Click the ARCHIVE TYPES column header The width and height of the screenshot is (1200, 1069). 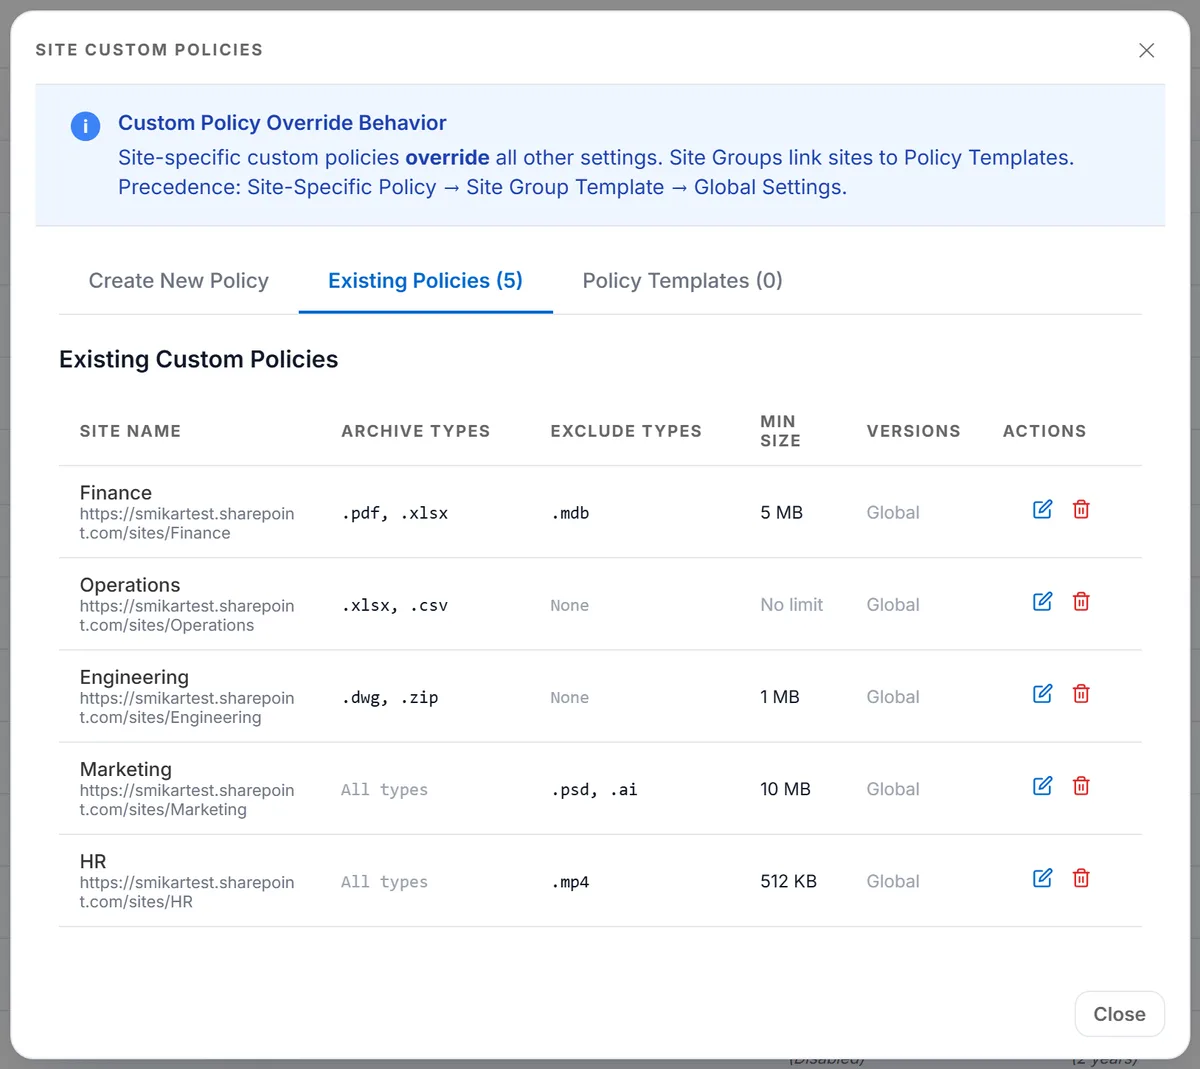(416, 431)
